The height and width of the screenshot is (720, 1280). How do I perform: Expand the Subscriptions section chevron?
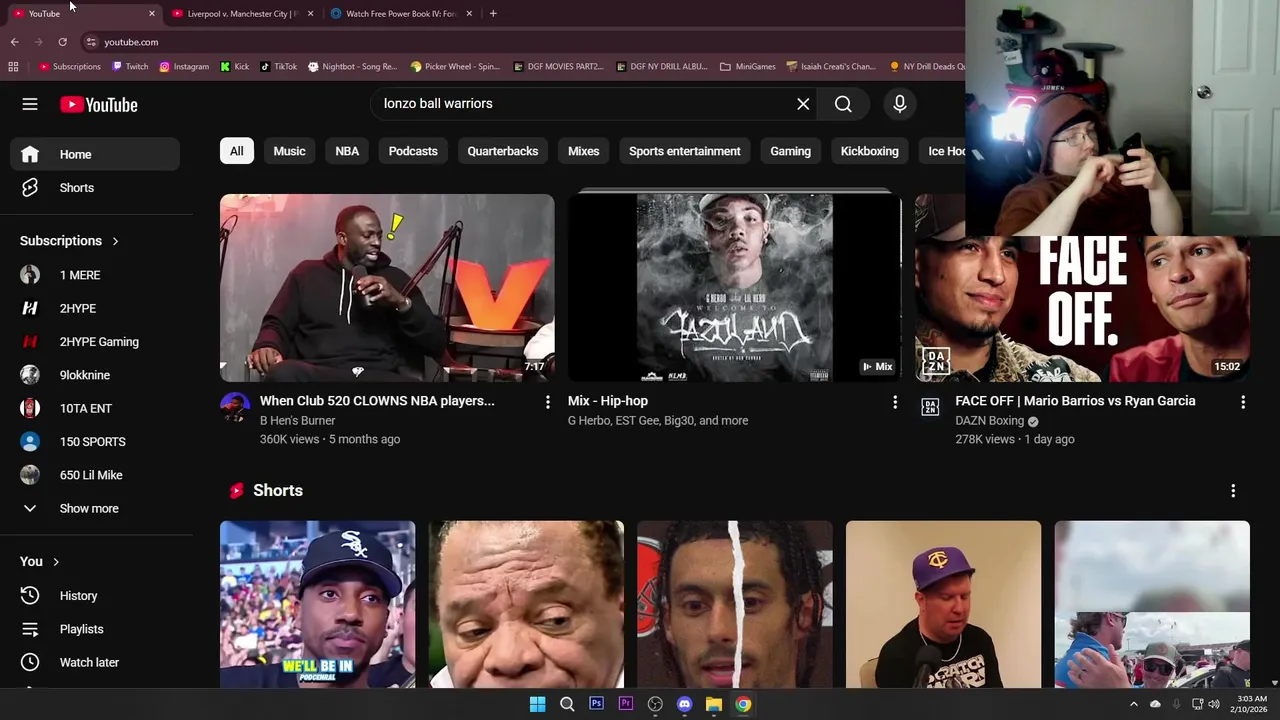(115, 241)
